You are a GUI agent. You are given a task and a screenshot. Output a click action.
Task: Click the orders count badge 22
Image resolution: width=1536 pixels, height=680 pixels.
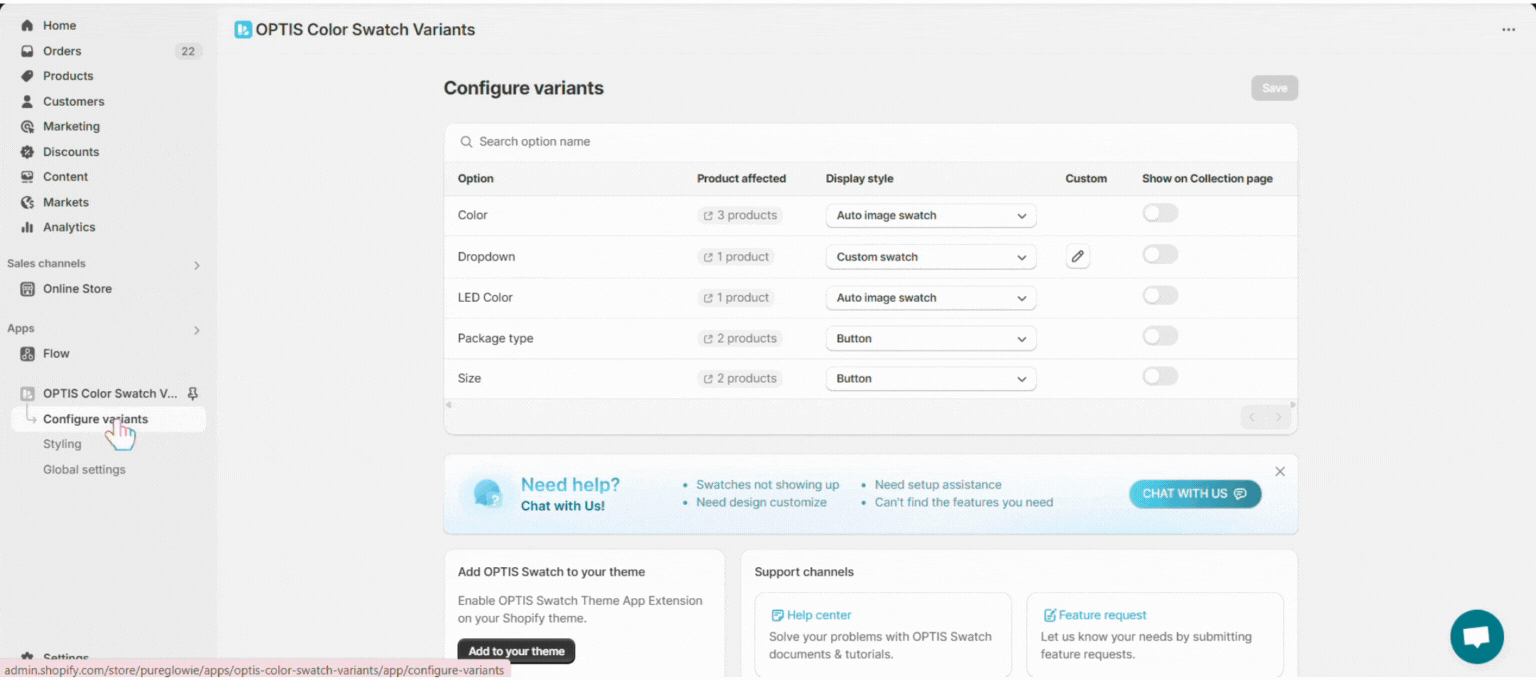[x=188, y=51]
